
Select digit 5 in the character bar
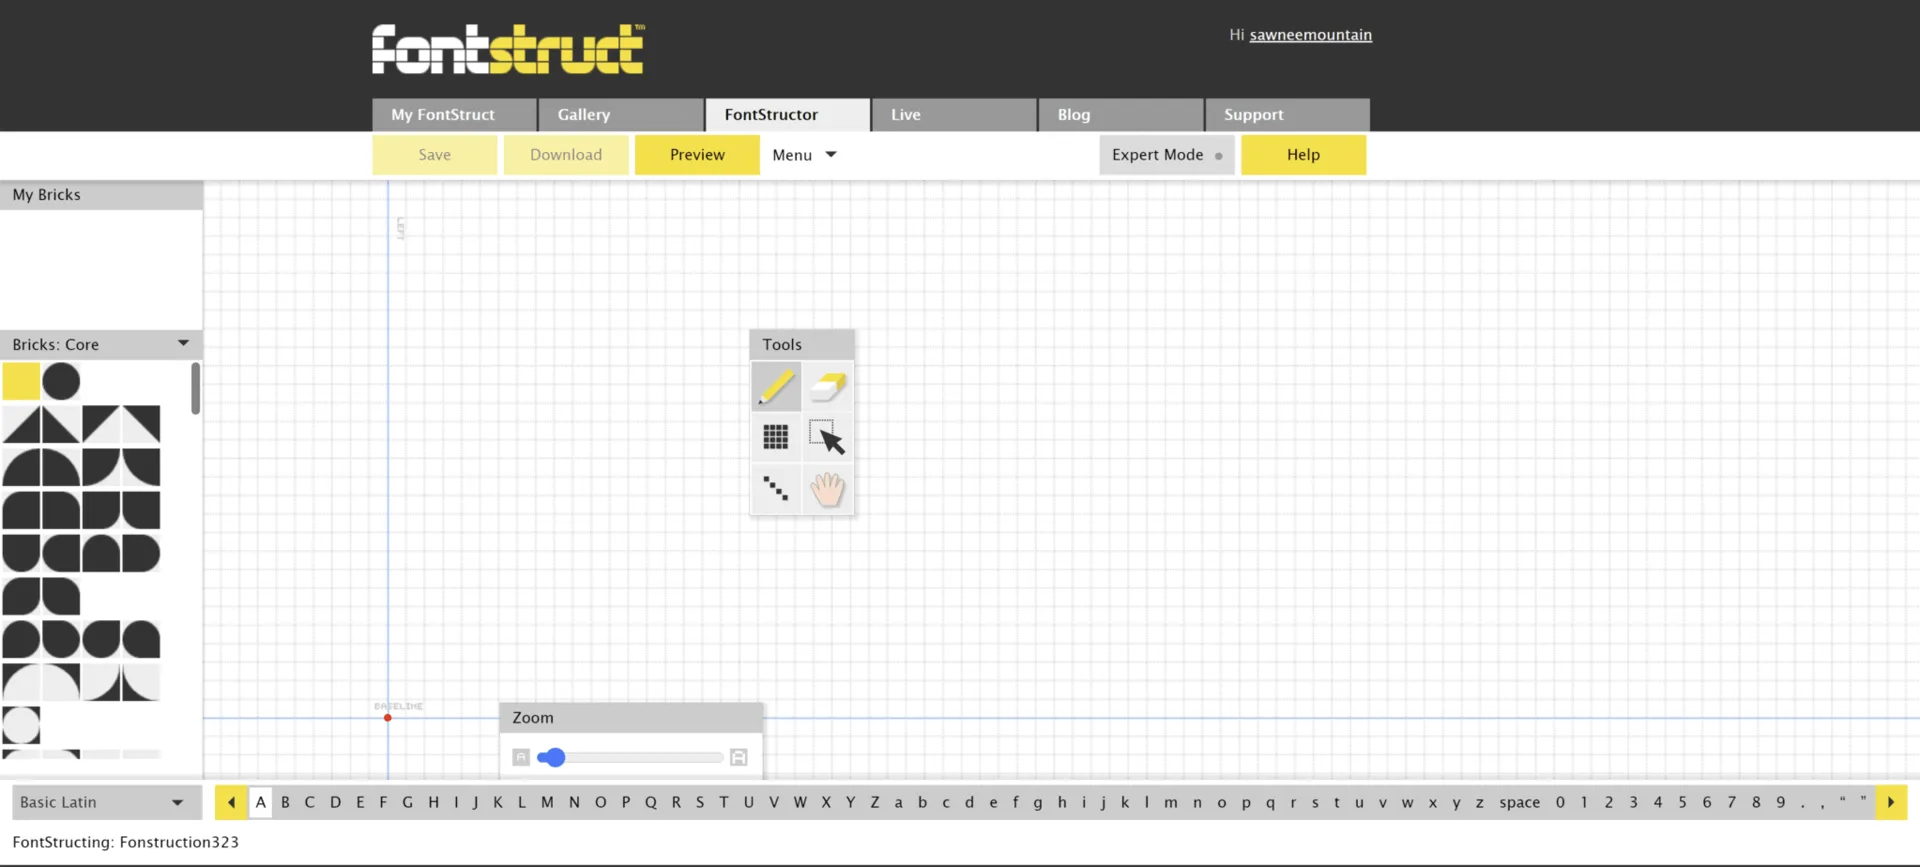pyautogui.click(x=1682, y=802)
